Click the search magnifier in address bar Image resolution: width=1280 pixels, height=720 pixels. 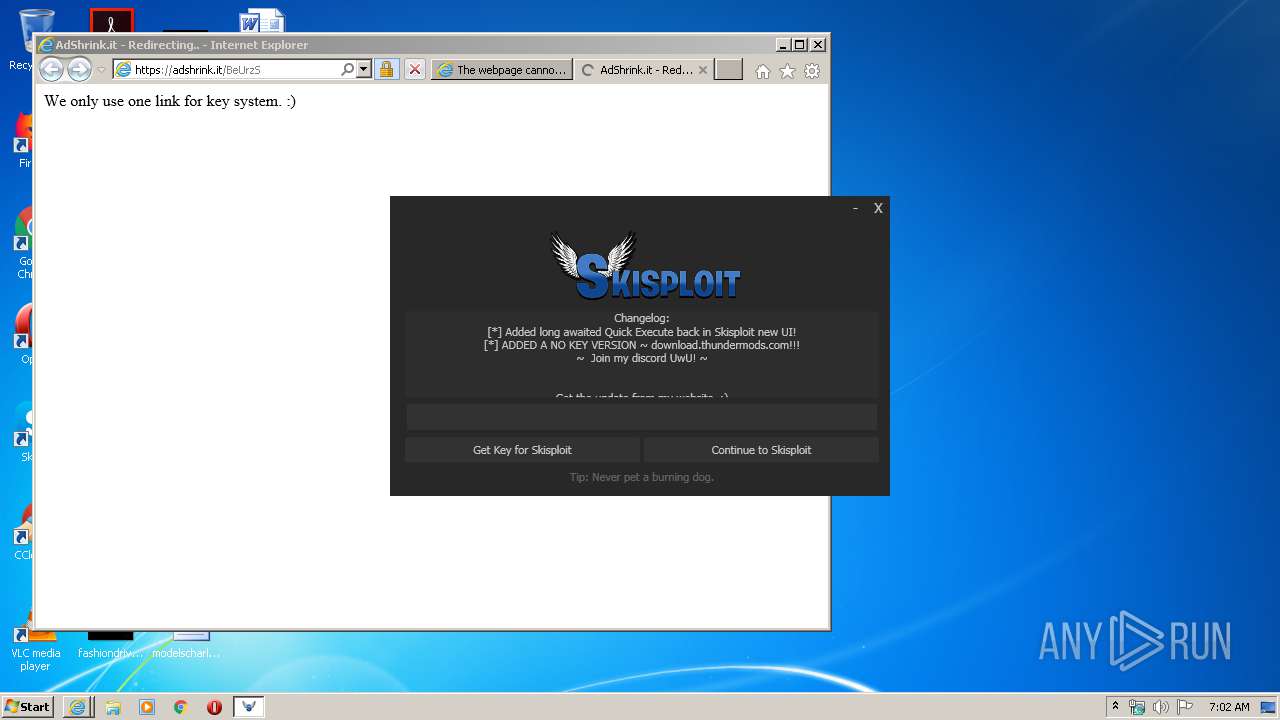coord(347,70)
